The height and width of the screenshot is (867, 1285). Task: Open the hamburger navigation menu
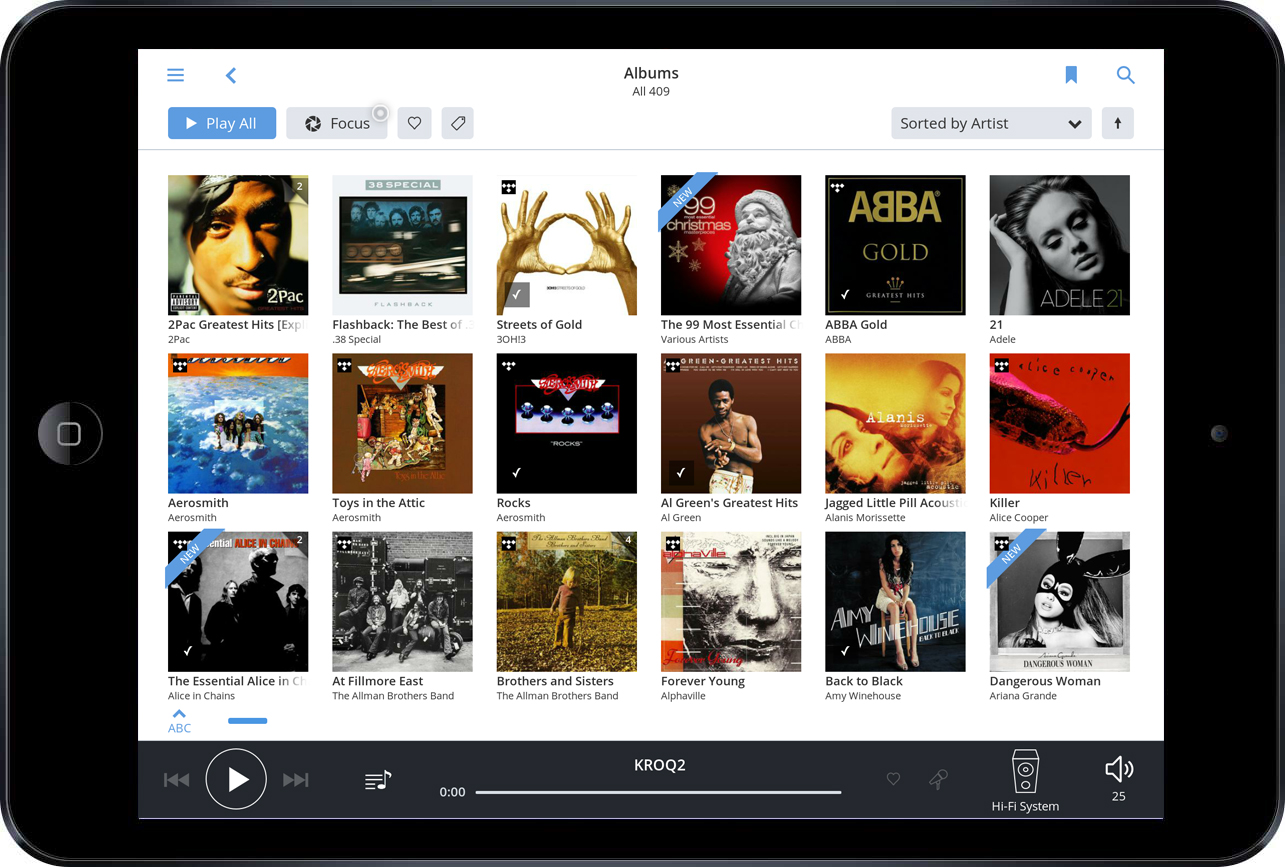click(x=176, y=75)
